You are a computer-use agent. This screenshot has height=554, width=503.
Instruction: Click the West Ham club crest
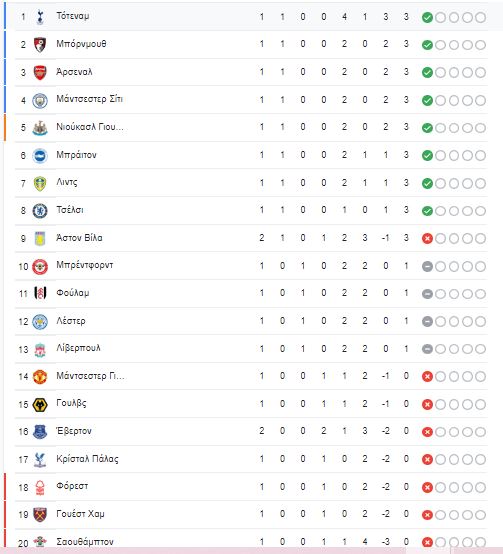[40, 515]
